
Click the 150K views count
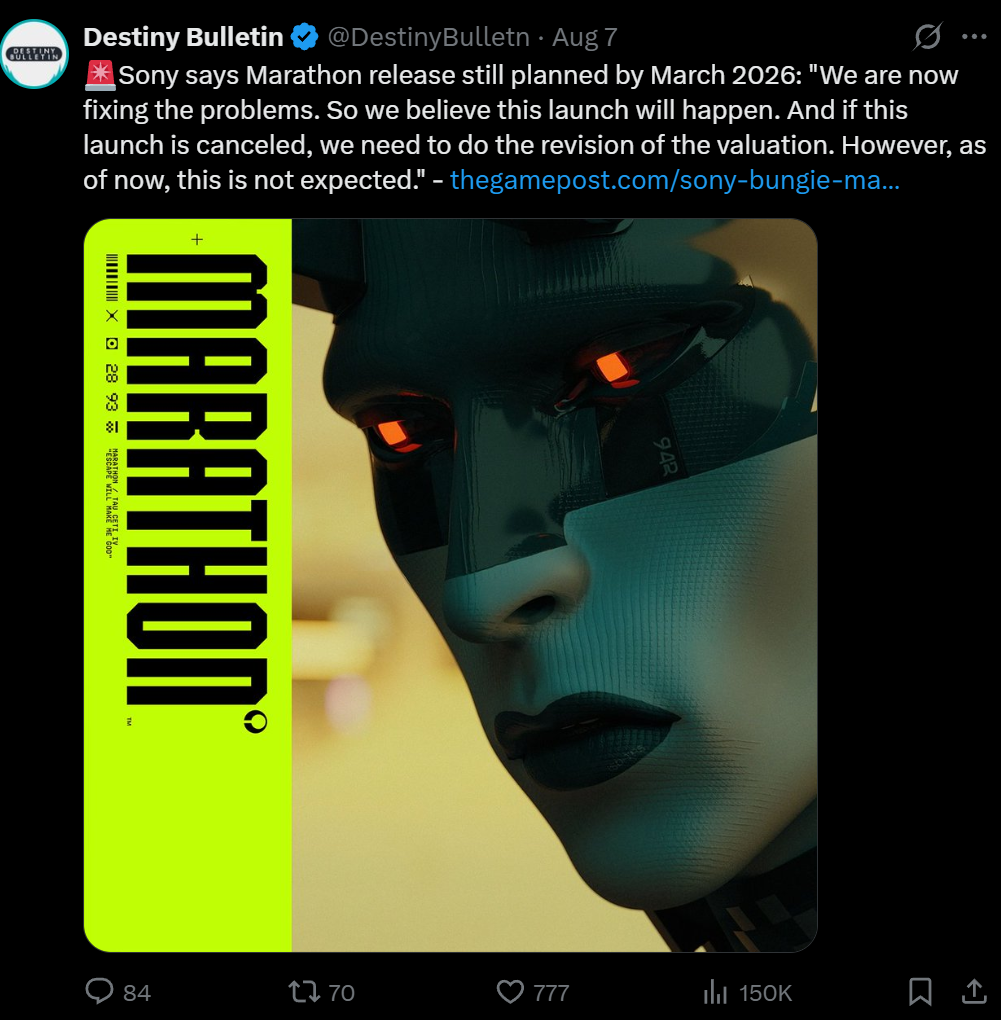pos(765,993)
